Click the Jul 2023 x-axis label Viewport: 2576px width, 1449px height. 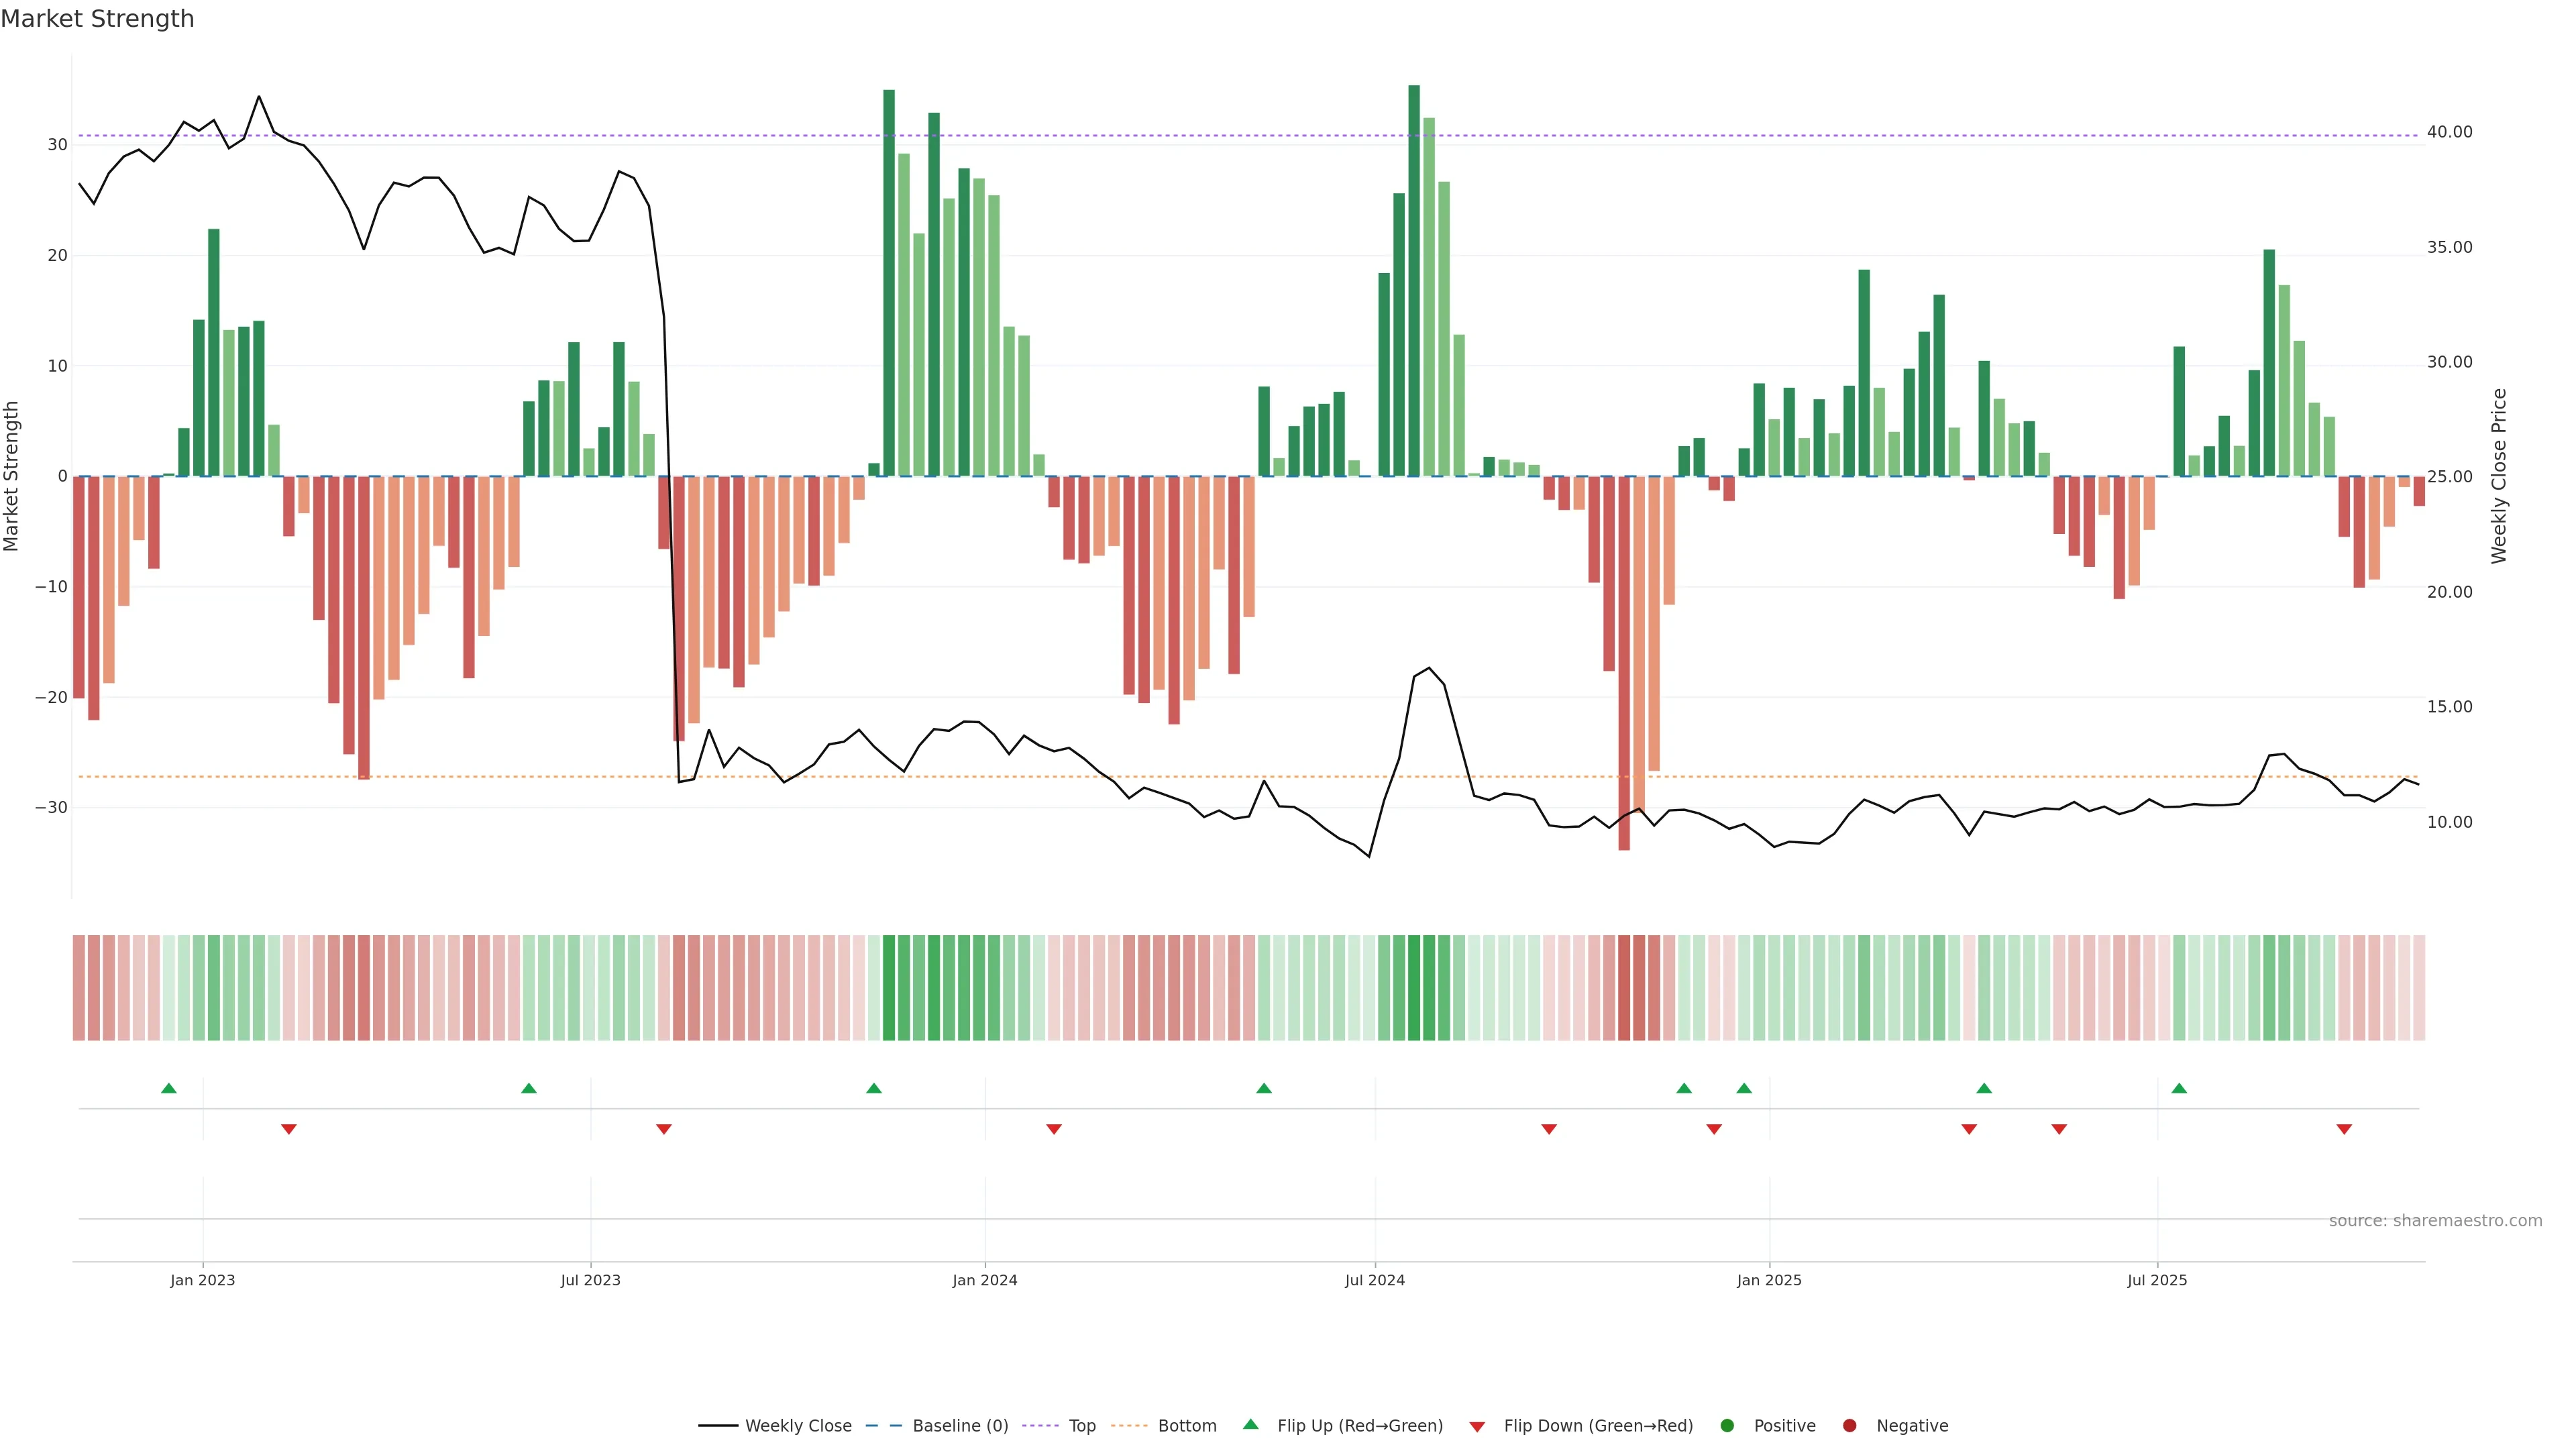click(x=590, y=1280)
